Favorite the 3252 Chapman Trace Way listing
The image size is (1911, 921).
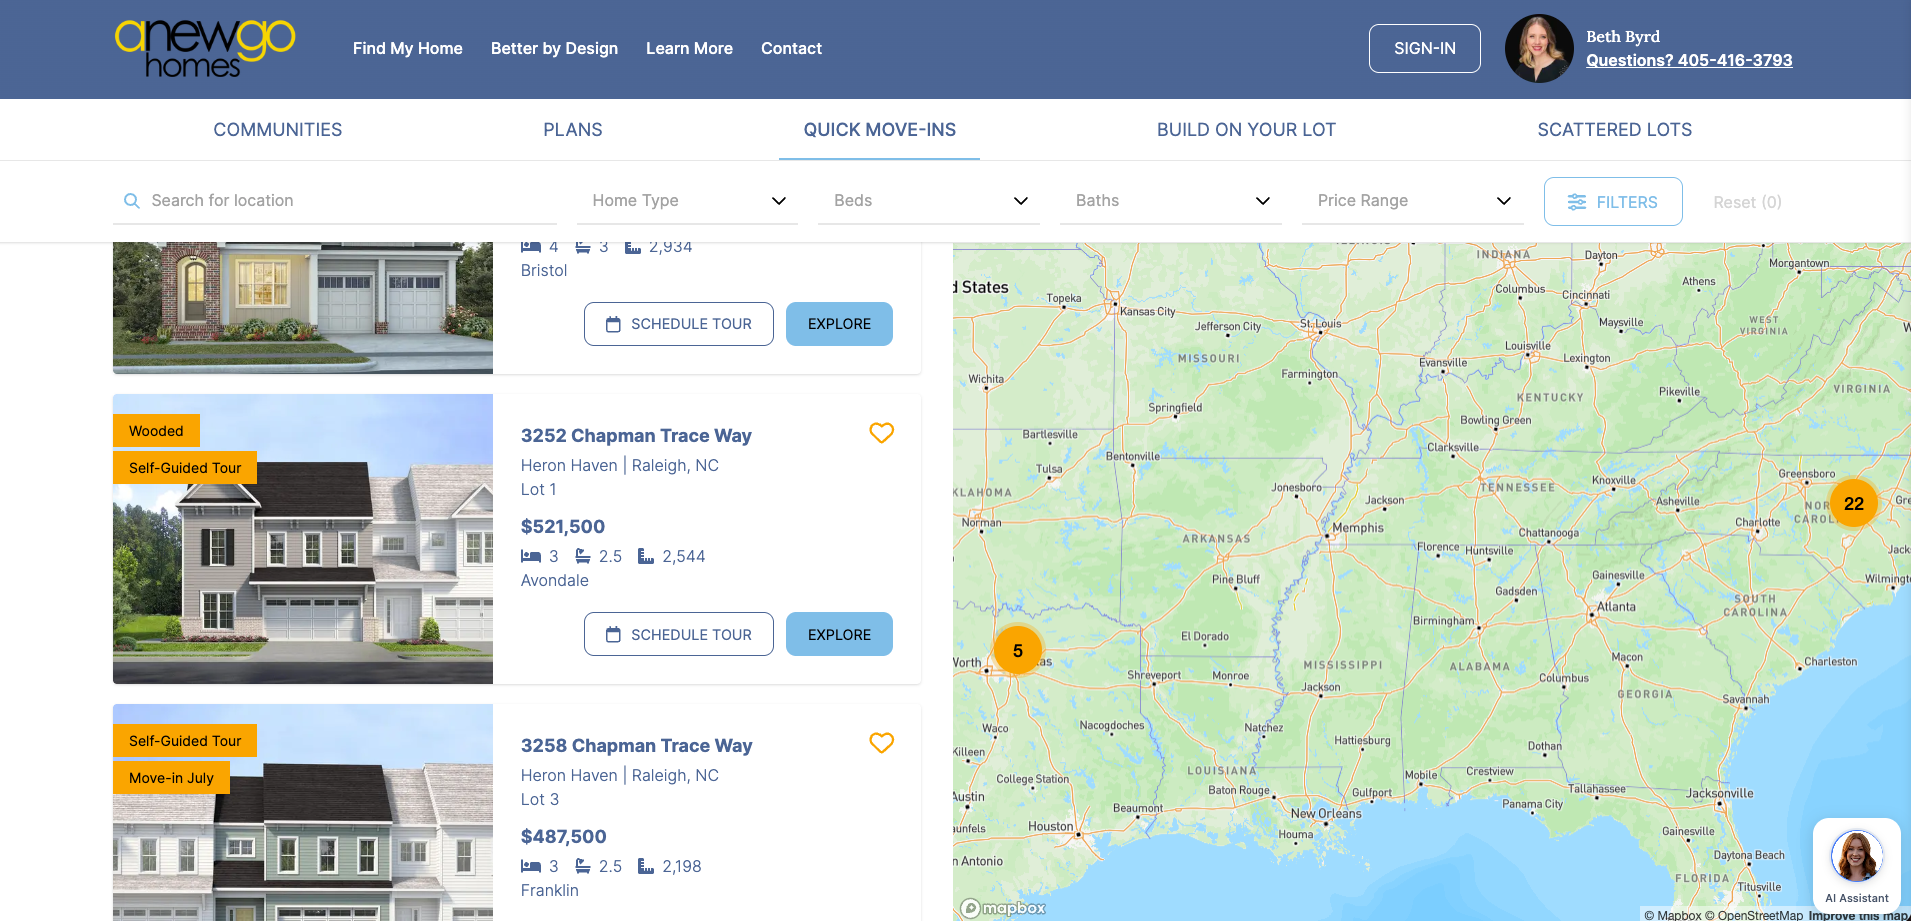point(881,433)
